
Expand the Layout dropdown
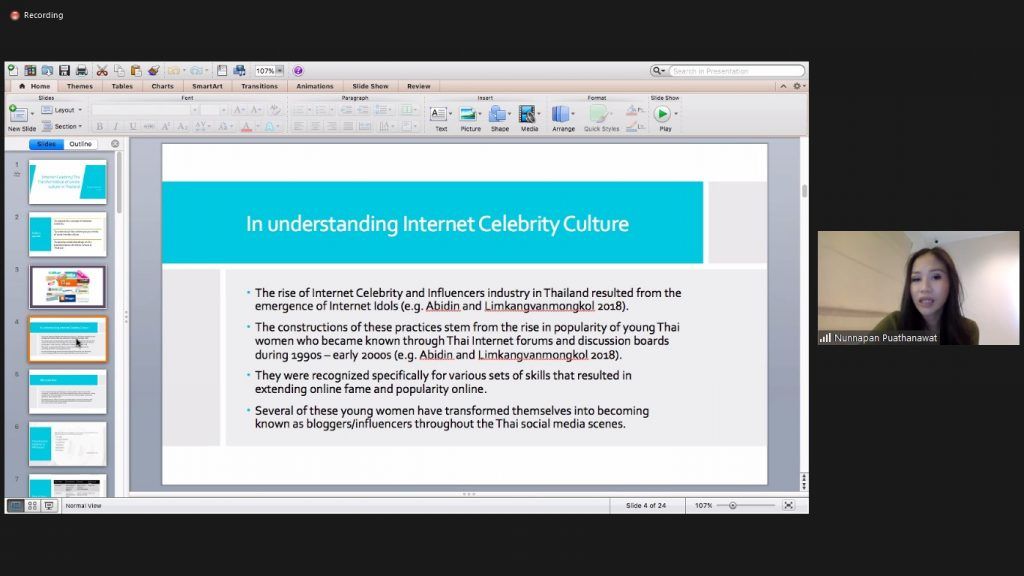64,110
